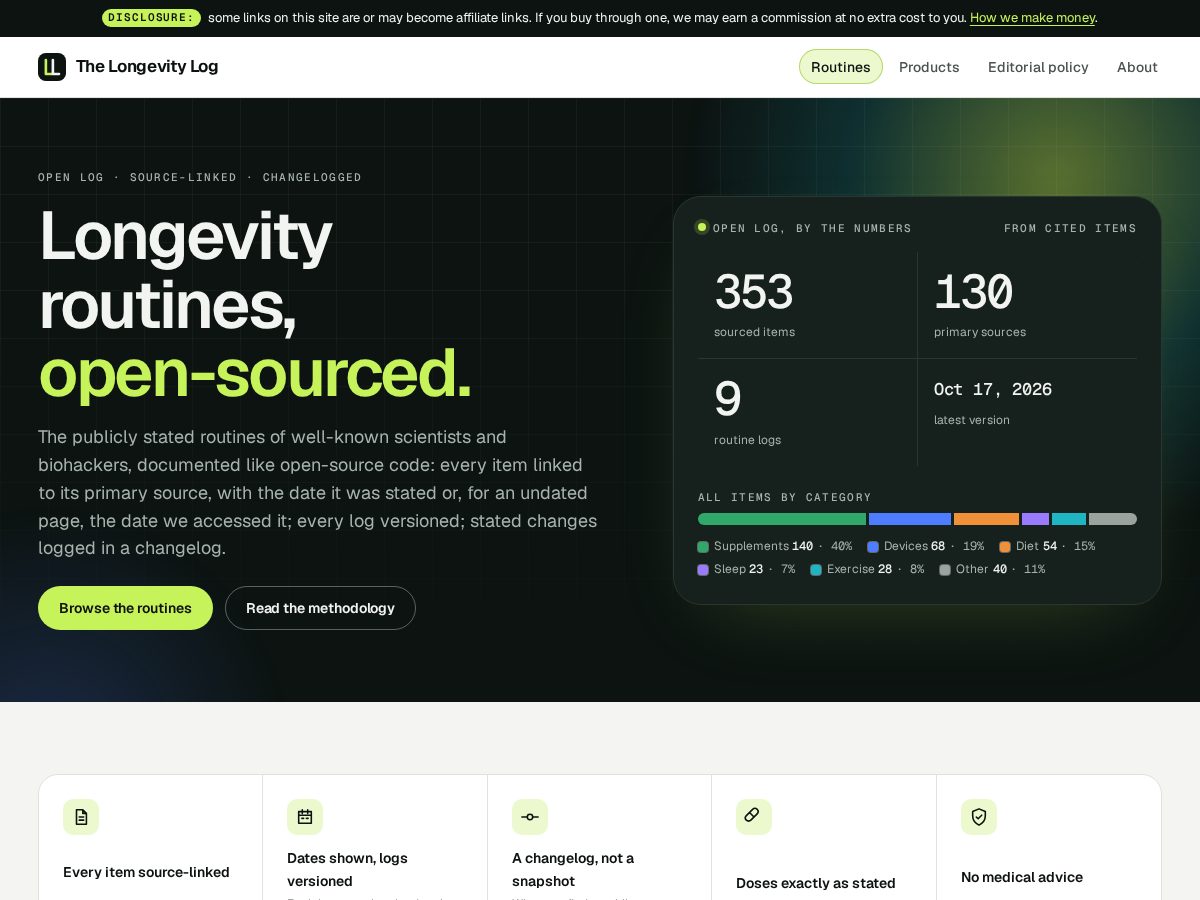Click the Exercise legend swatch
The height and width of the screenshot is (900, 1200).
click(816, 570)
